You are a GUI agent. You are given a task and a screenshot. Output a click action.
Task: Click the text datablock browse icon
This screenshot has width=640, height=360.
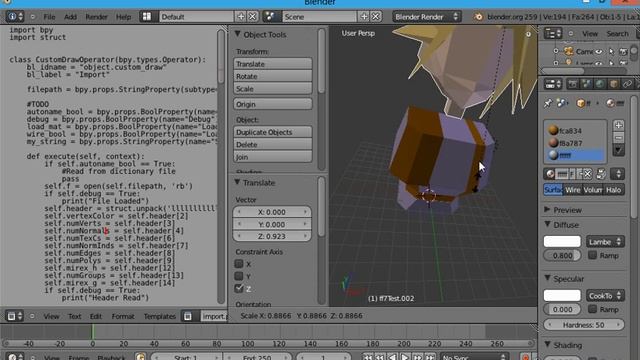click(188, 316)
